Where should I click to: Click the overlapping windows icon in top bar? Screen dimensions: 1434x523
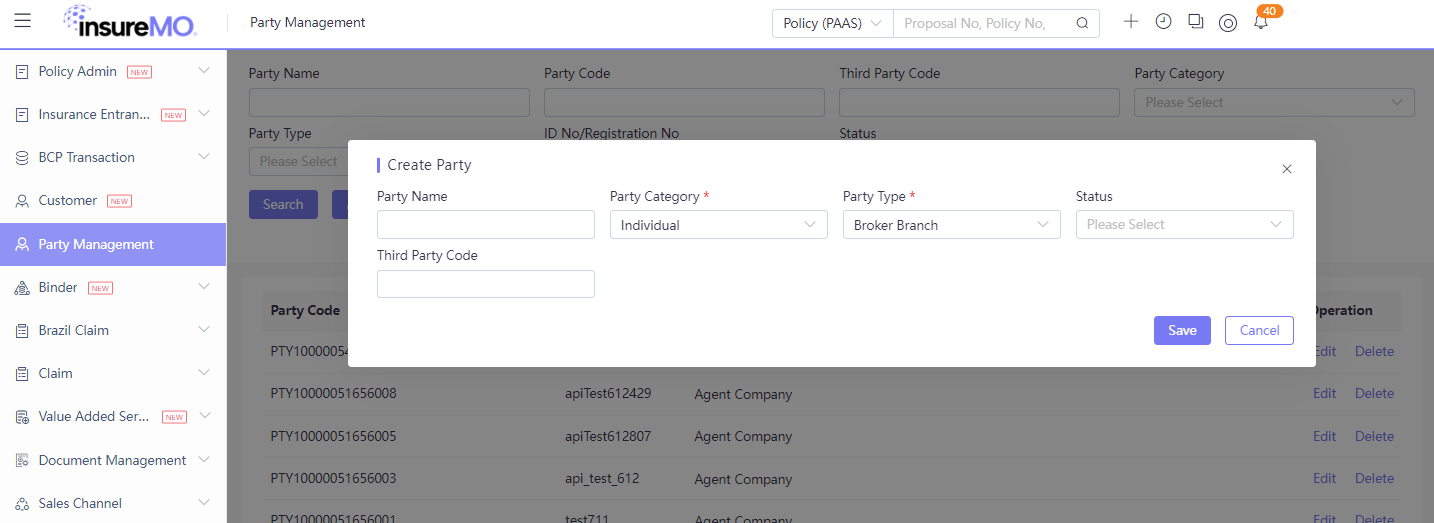click(1195, 21)
